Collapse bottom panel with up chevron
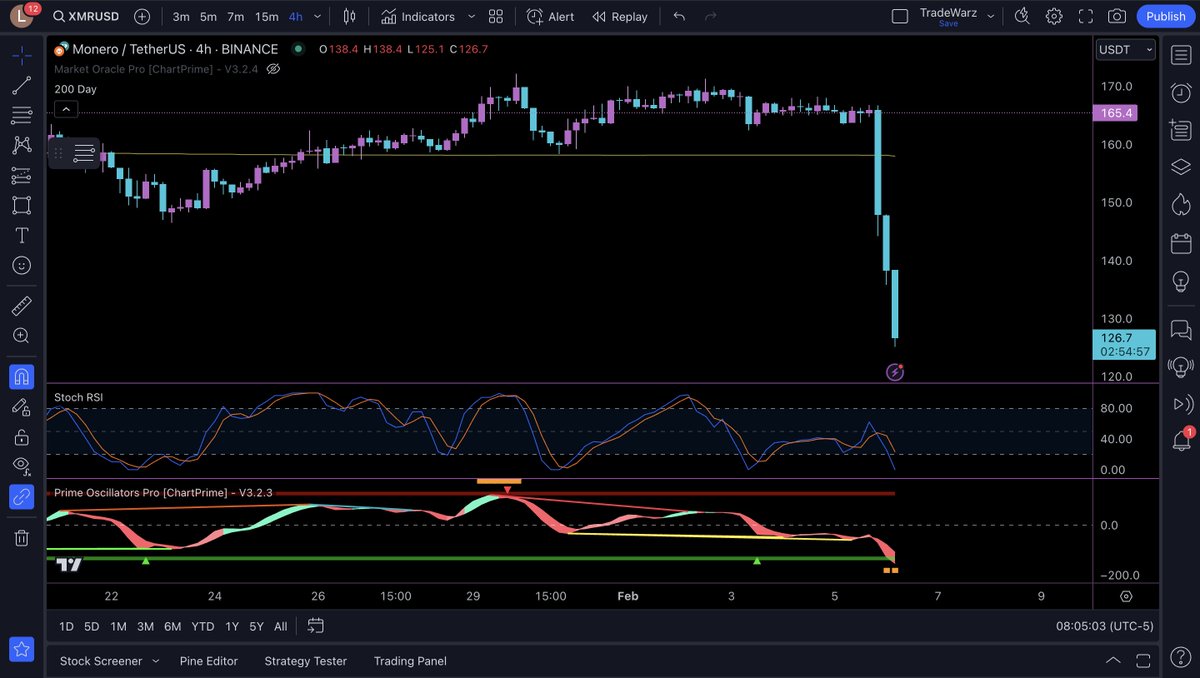The width and height of the screenshot is (1200, 678). click(1113, 661)
